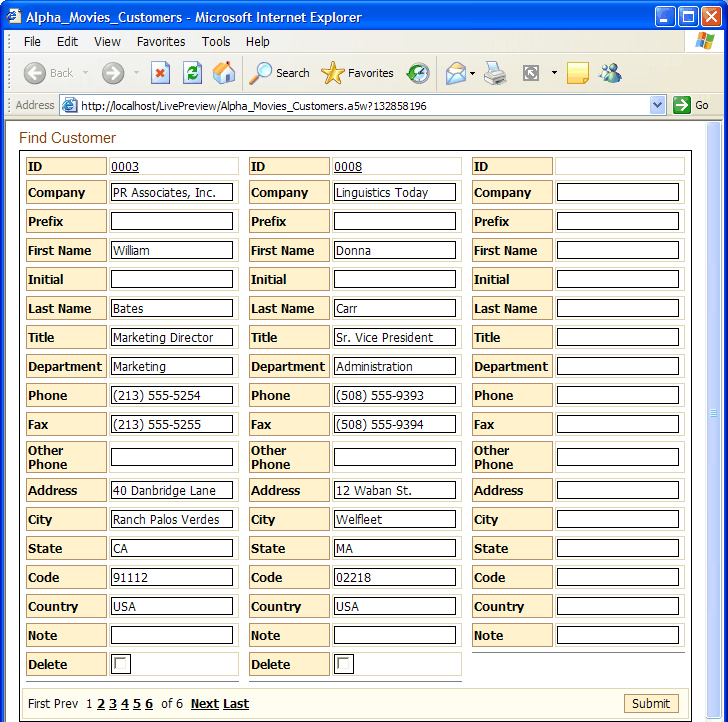This screenshot has width=728, height=722.
Task: Open Favorites star button
Action: click(357, 73)
